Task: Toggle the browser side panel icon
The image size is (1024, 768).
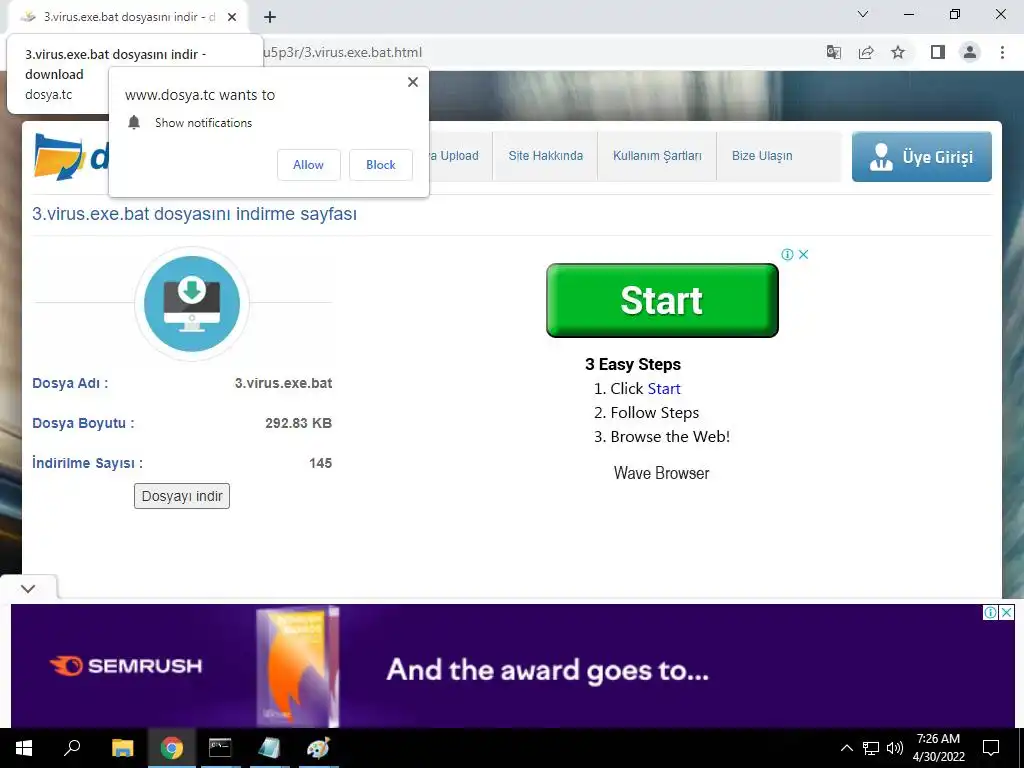Action: point(938,52)
